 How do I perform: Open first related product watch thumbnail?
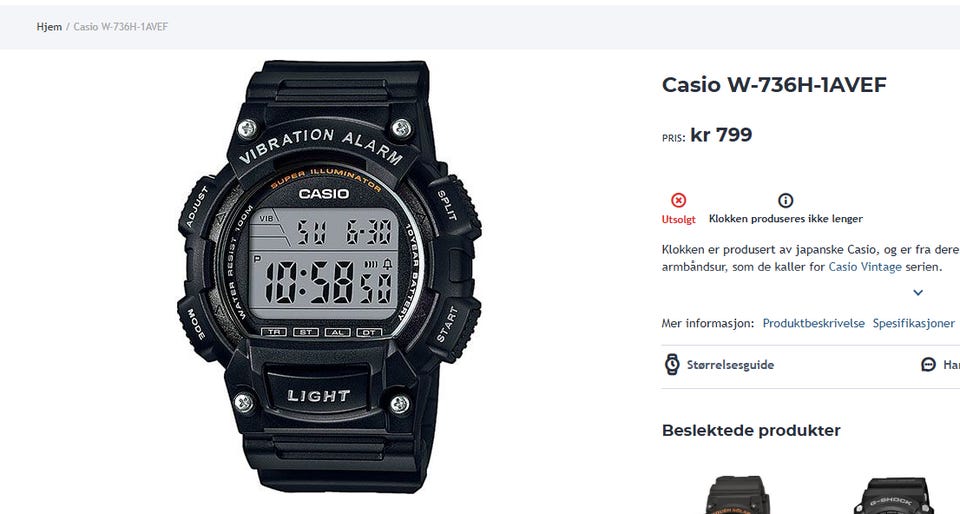(x=738, y=495)
